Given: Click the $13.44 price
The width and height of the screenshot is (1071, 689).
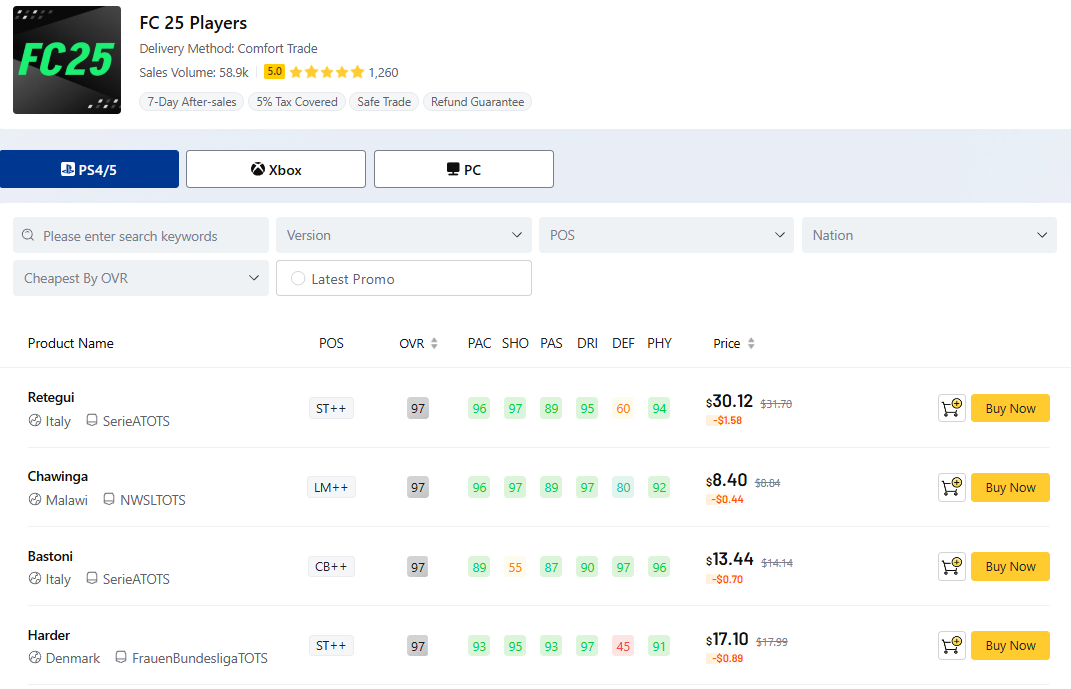Looking at the screenshot, I should tap(729, 560).
